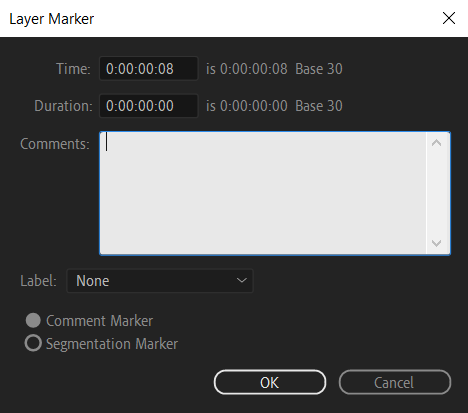Click the 'Comments:' field label
This screenshot has width=468, height=413.
coord(55,144)
